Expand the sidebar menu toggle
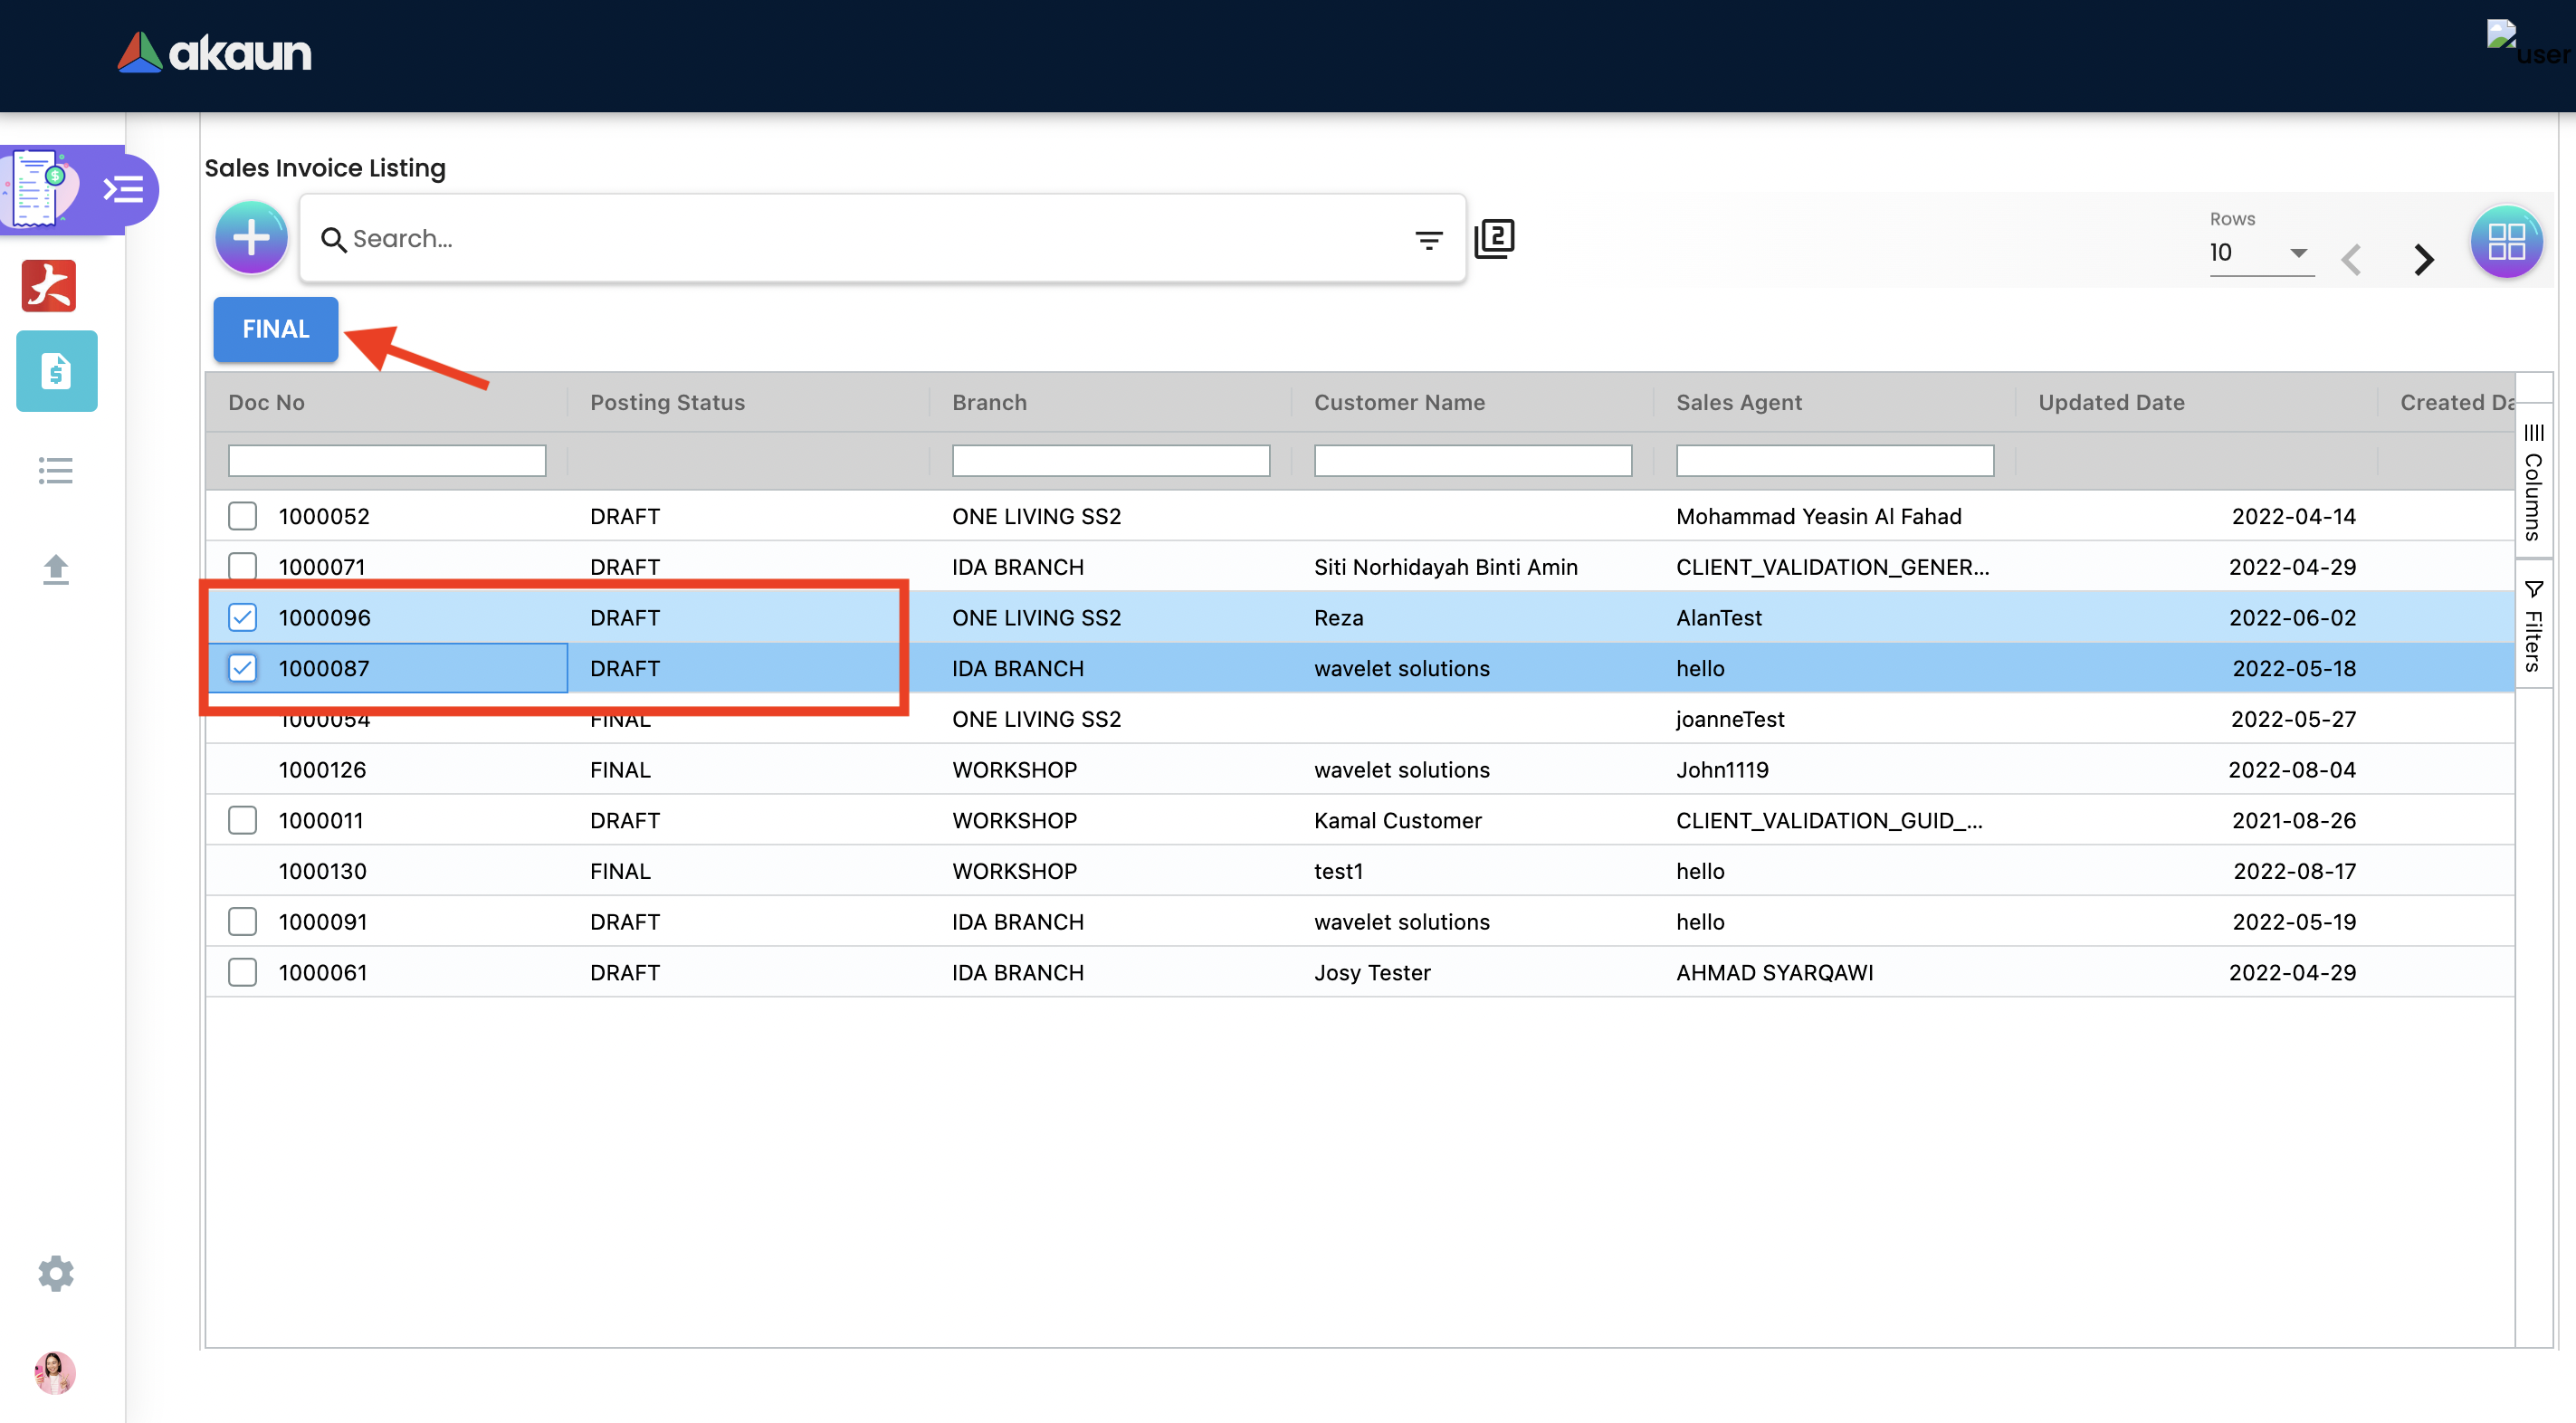The image size is (2576, 1423). 124,189
